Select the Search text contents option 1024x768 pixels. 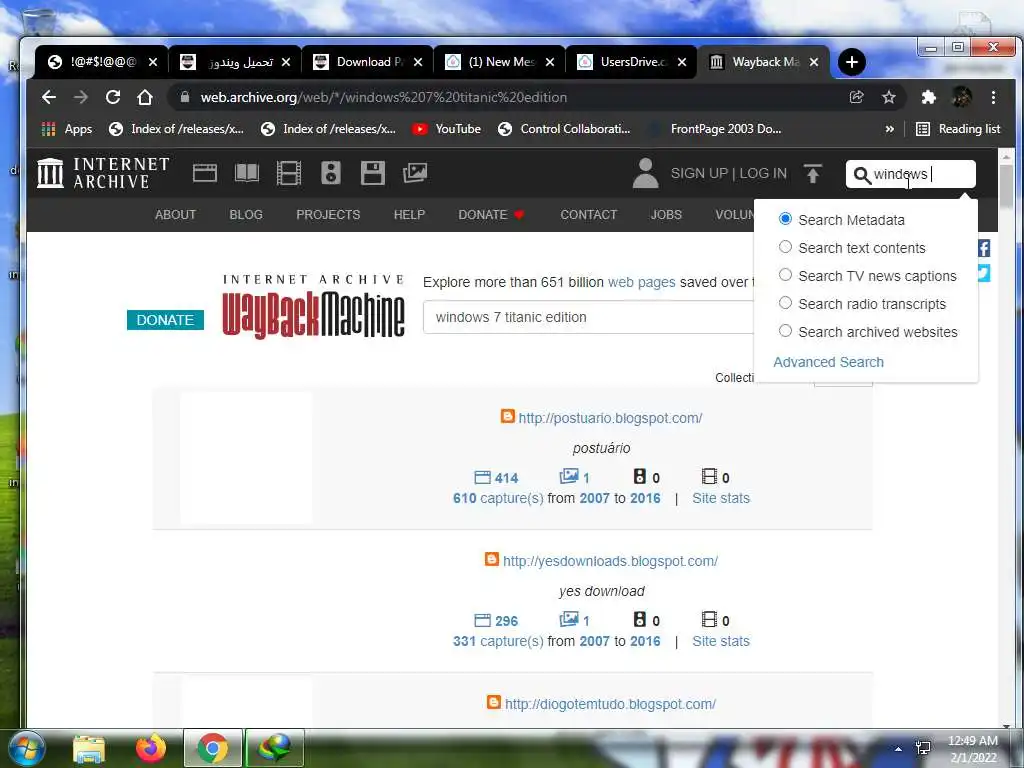(x=786, y=247)
